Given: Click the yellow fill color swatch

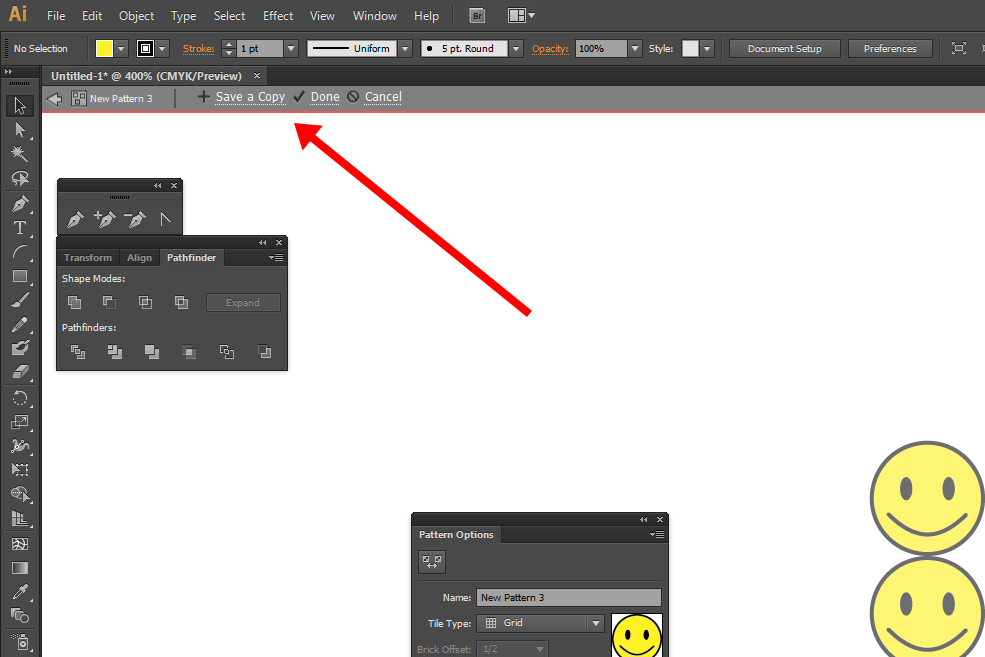Looking at the screenshot, I should click(104, 48).
